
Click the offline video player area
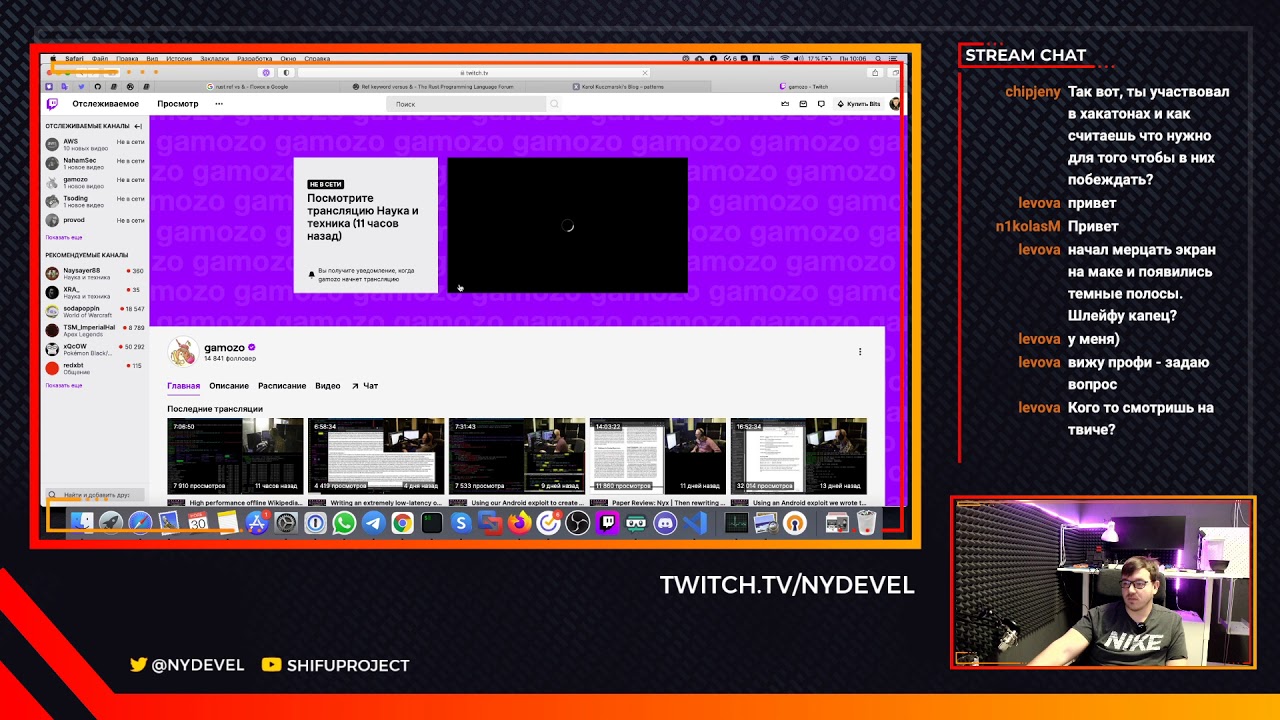[567, 225]
